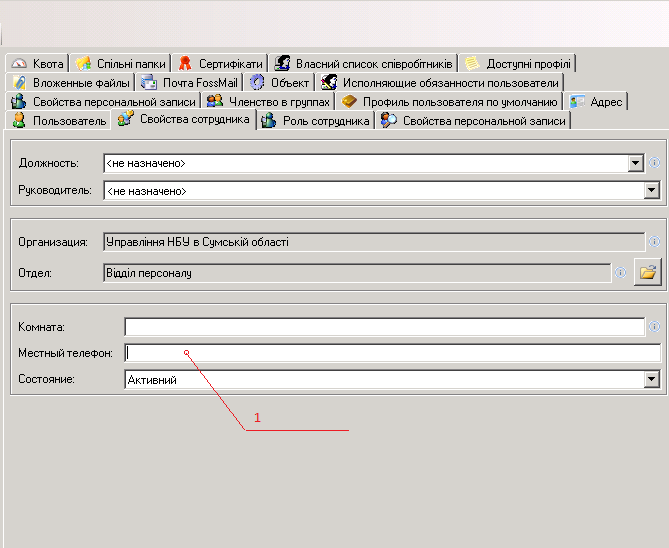Screen dimensions: 669x548
Task: Open the Состояние dropdown arrow
Action: [x=652, y=380]
